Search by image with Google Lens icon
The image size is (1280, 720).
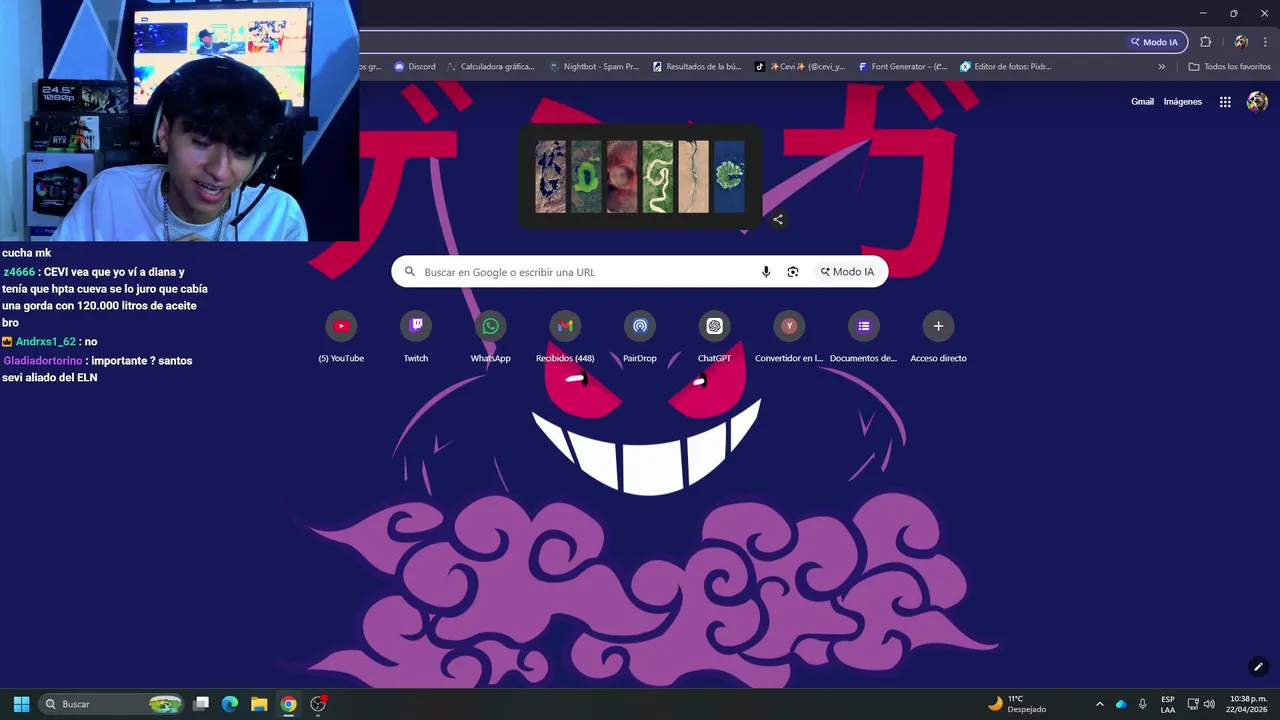[793, 272]
